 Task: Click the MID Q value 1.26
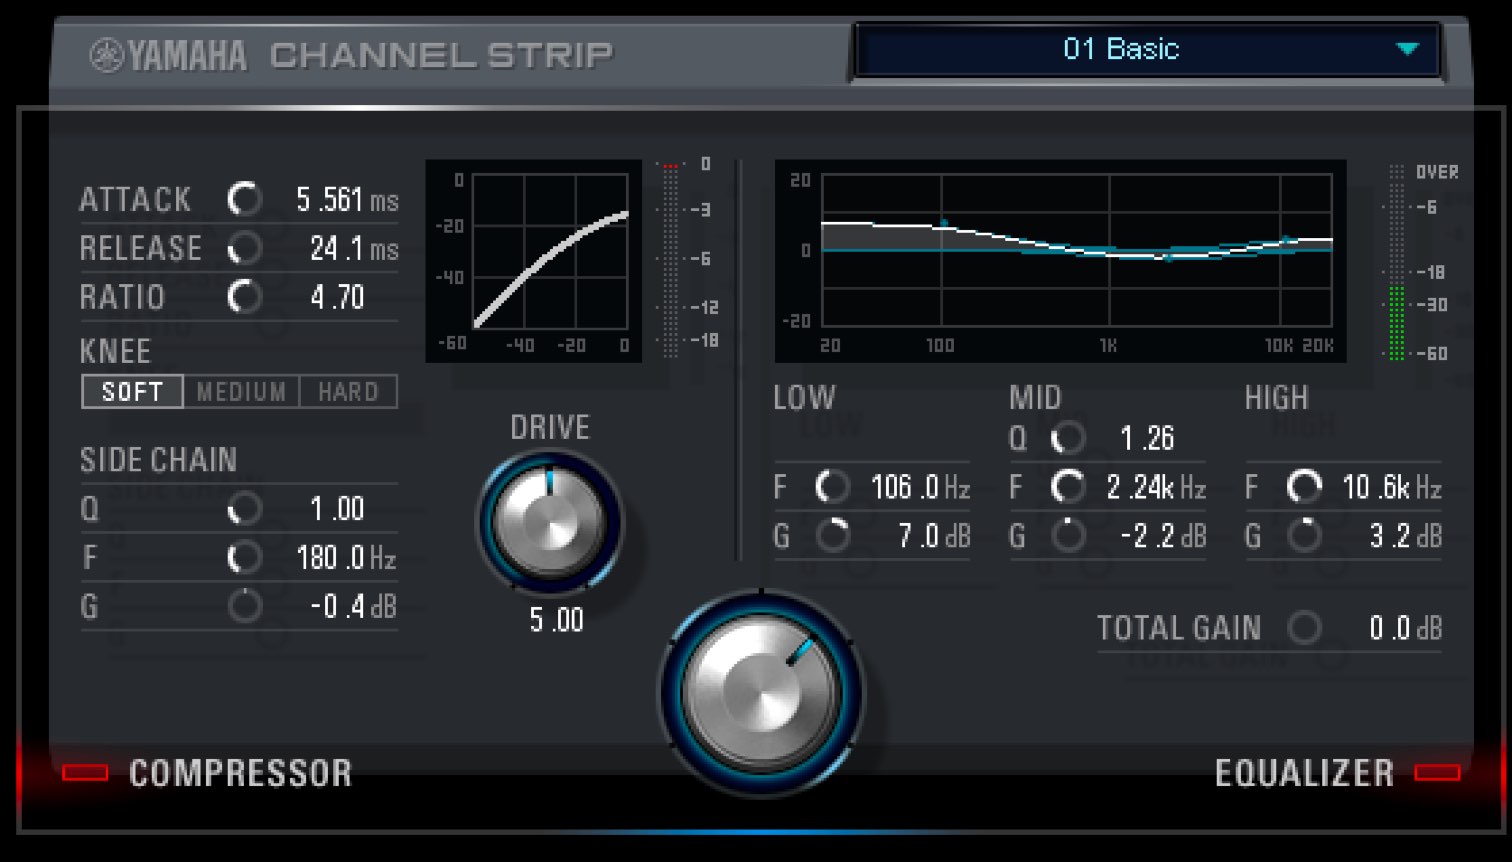coord(1147,438)
